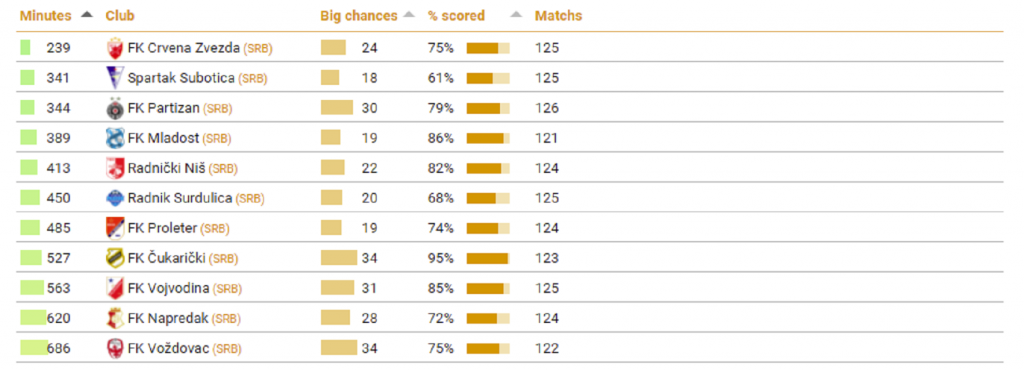Select the Matchs column header
The width and height of the screenshot is (1024, 370).
click(x=558, y=16)
